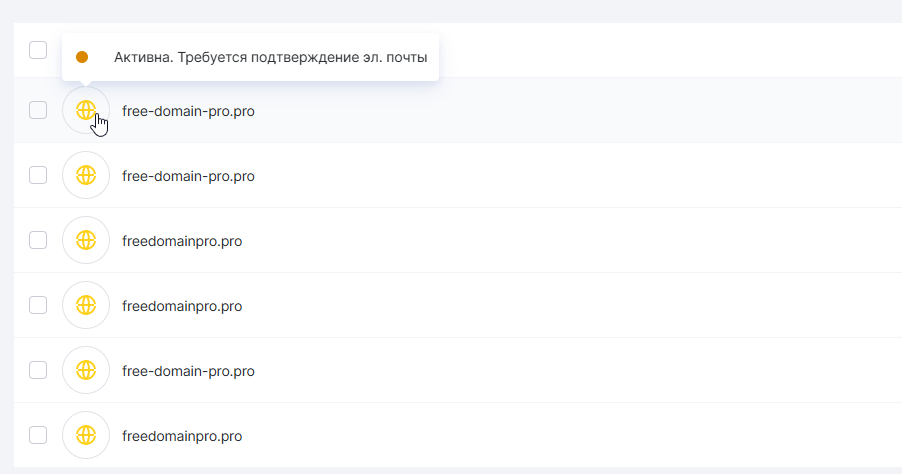Open freedomainpro.pro in the fourth row
This screenshot has height=474, width=902.
click(182, 306)
